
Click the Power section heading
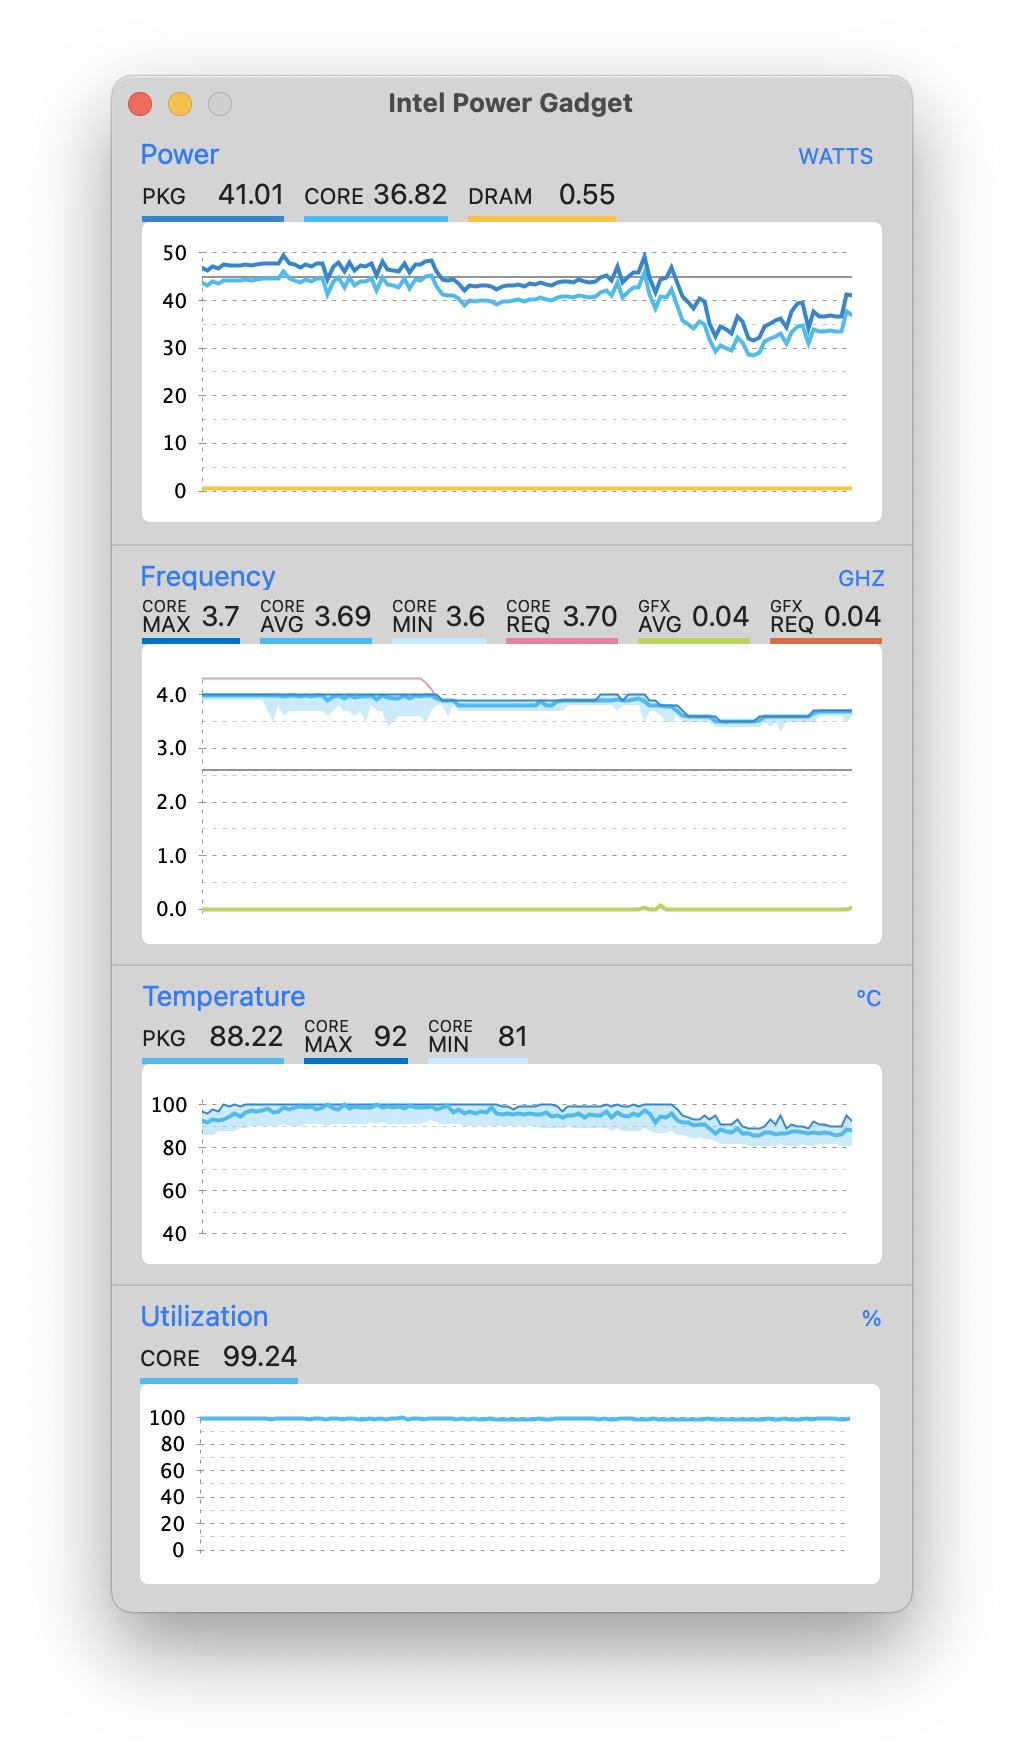click(179, 155)
